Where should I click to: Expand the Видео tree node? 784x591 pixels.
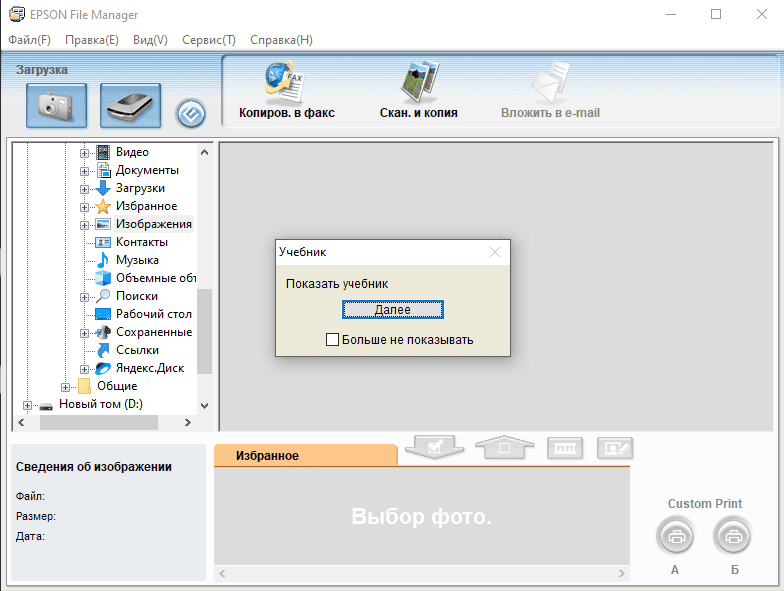tap(84, 153)
